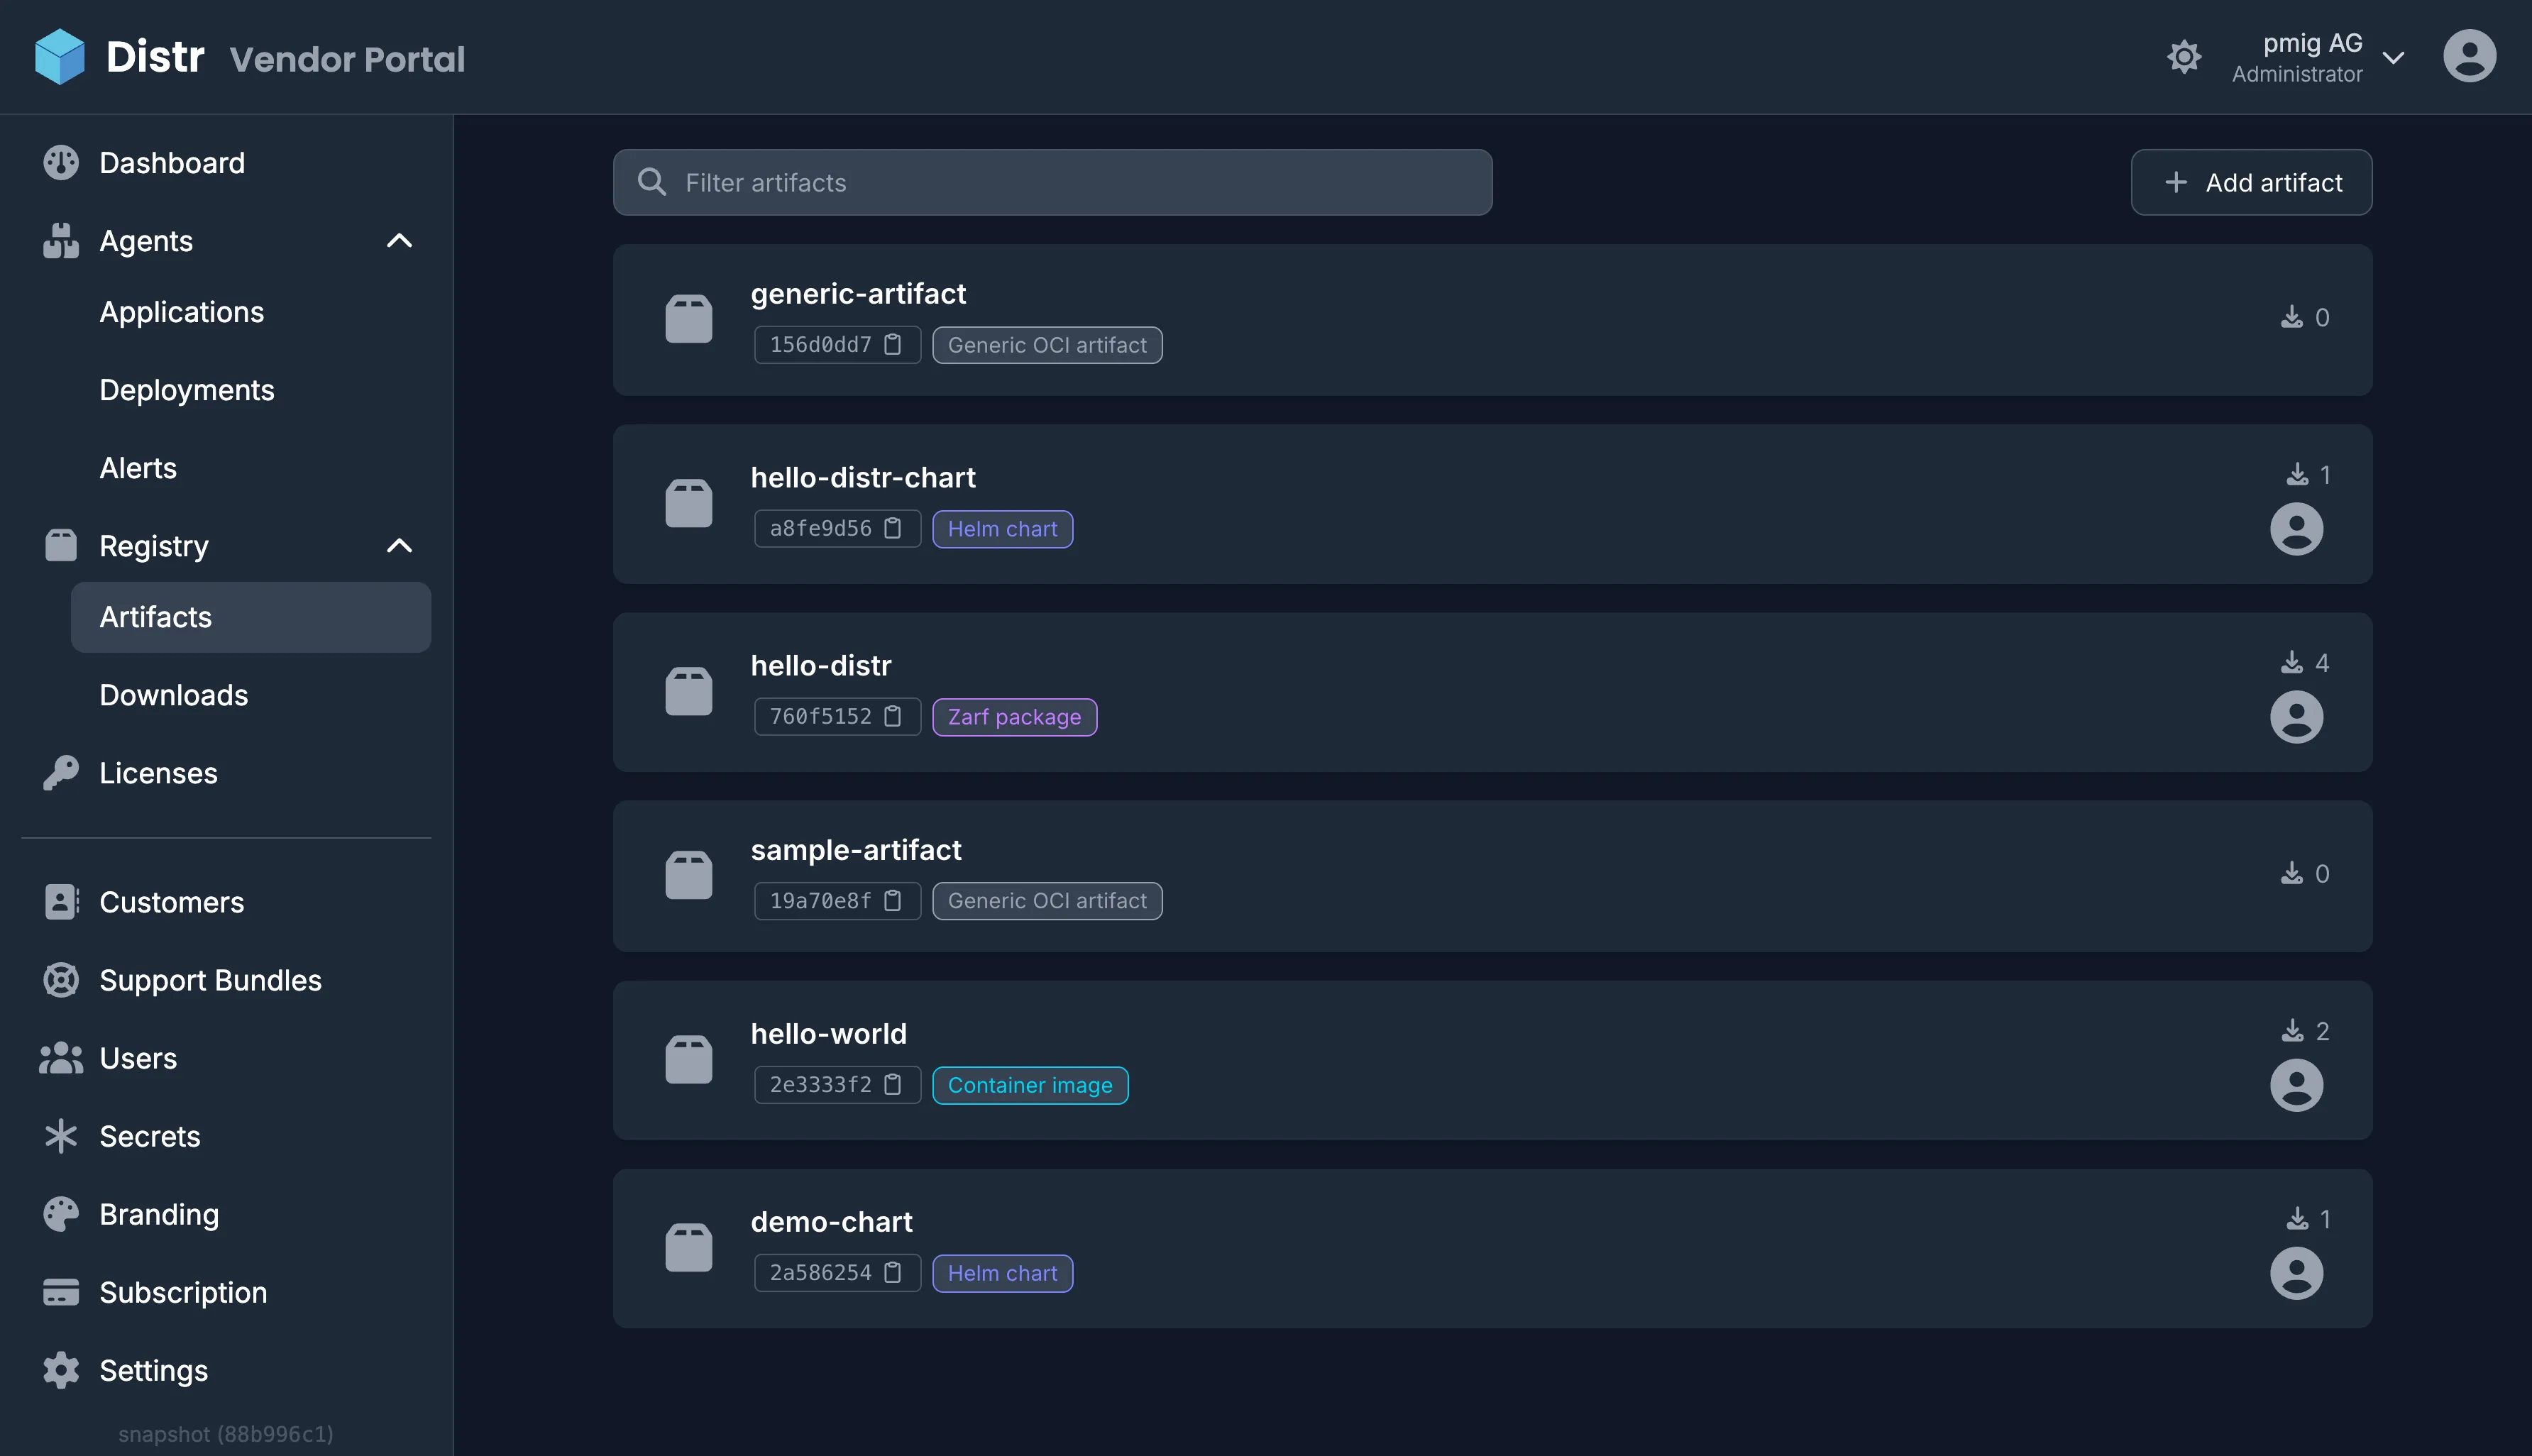Click the Registry package icon
Viewport: 2532px width, 1456px height.
pyautogui.click(x=61, y=546)
